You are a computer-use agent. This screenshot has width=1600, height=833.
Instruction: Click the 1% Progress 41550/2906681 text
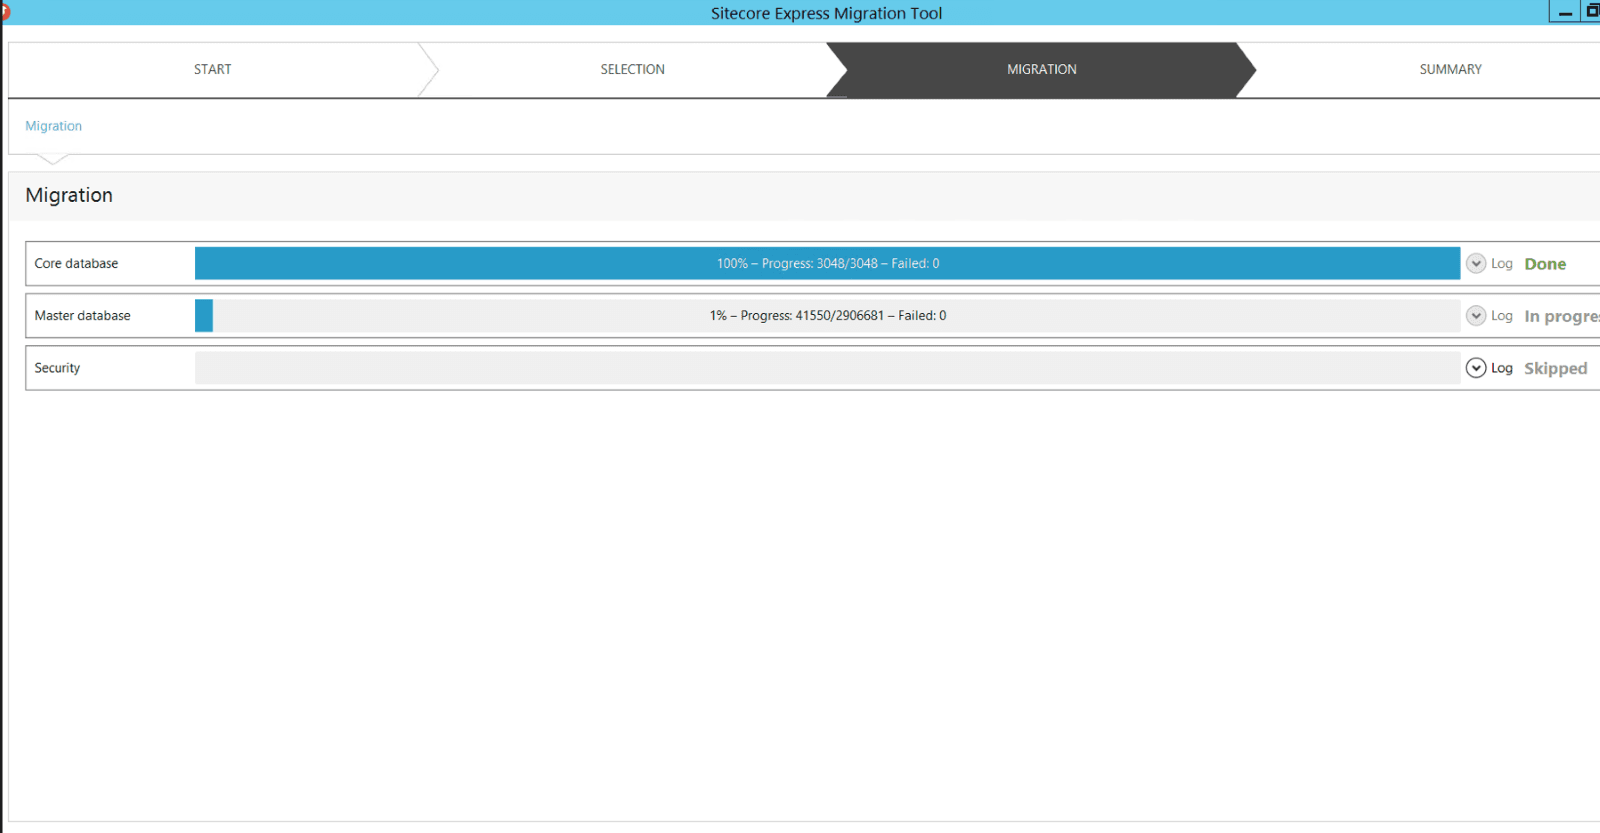click(x=828, y=316)
